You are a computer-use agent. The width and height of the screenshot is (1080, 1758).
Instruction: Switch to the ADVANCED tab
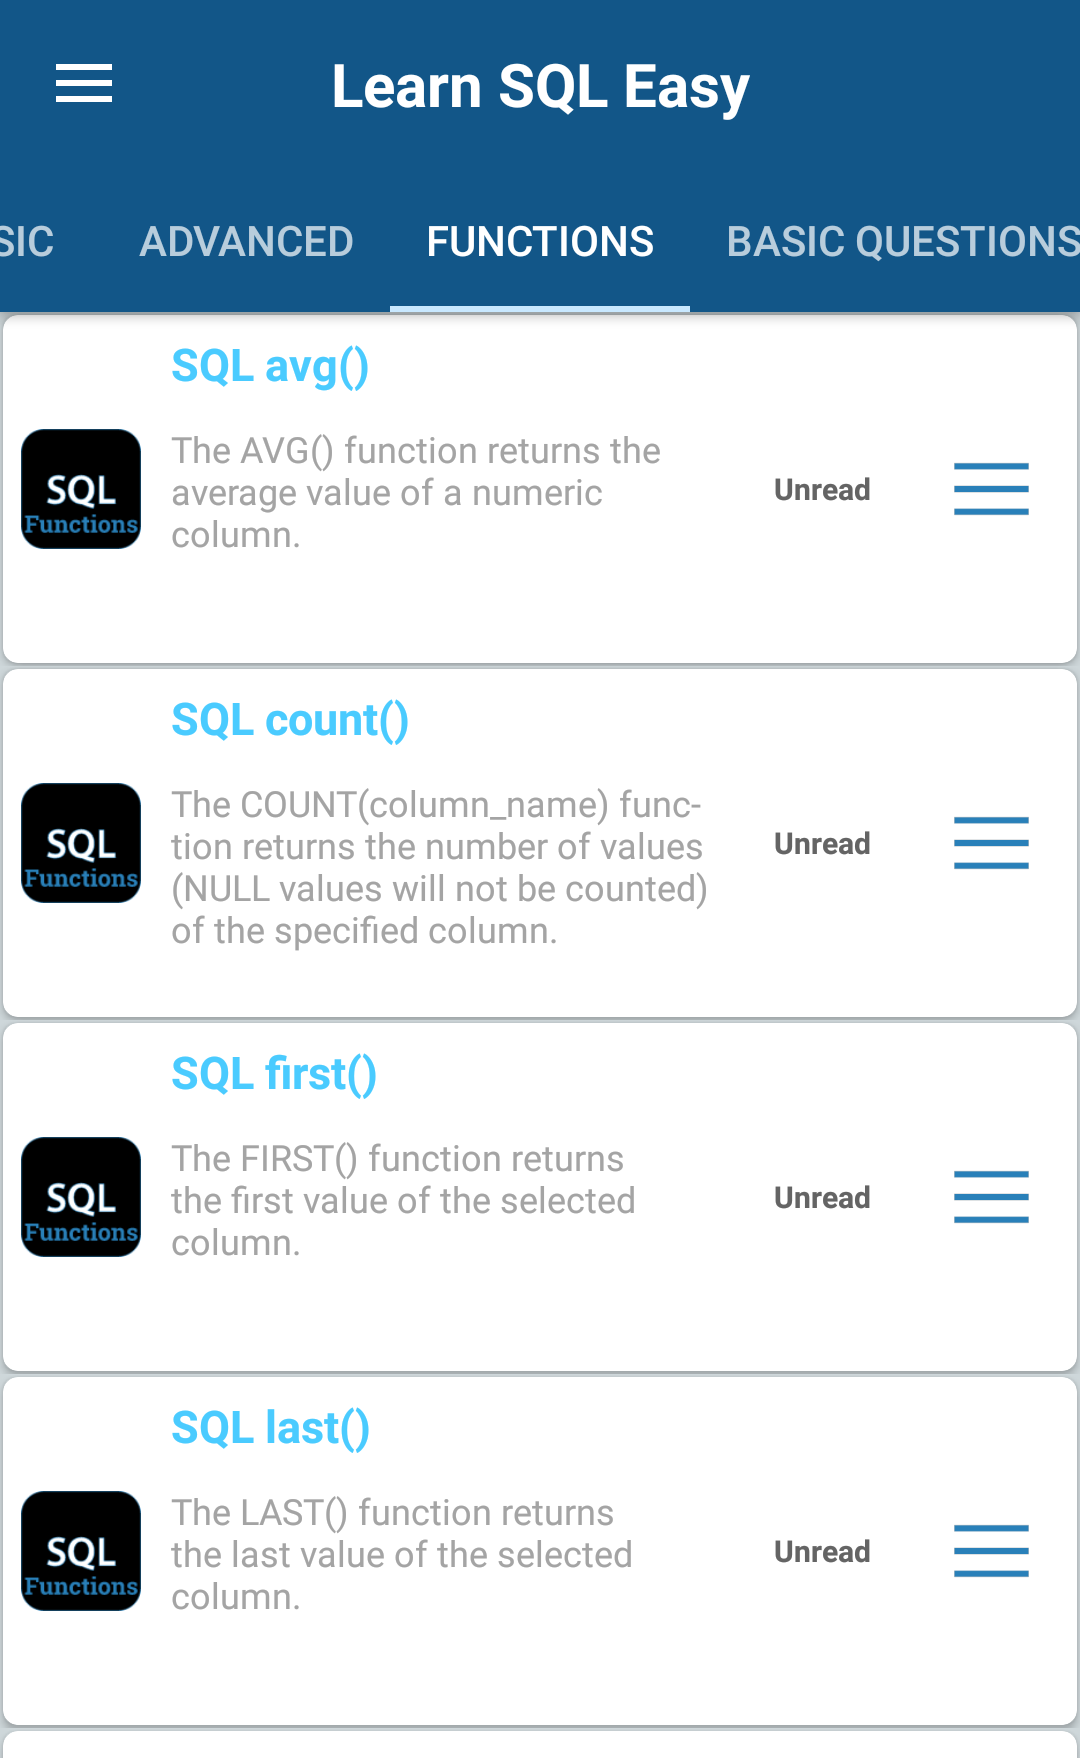pyautogui.click(x=246, y=242)
